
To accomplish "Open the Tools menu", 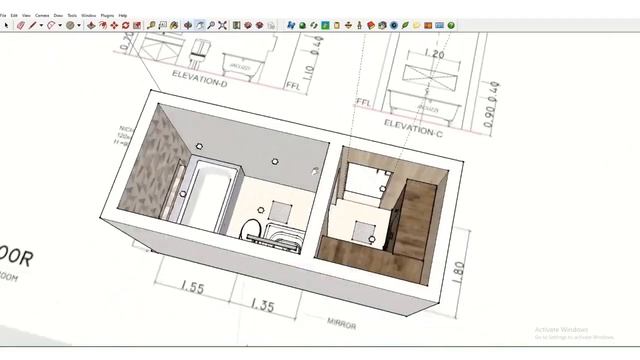I will point(72,16).
